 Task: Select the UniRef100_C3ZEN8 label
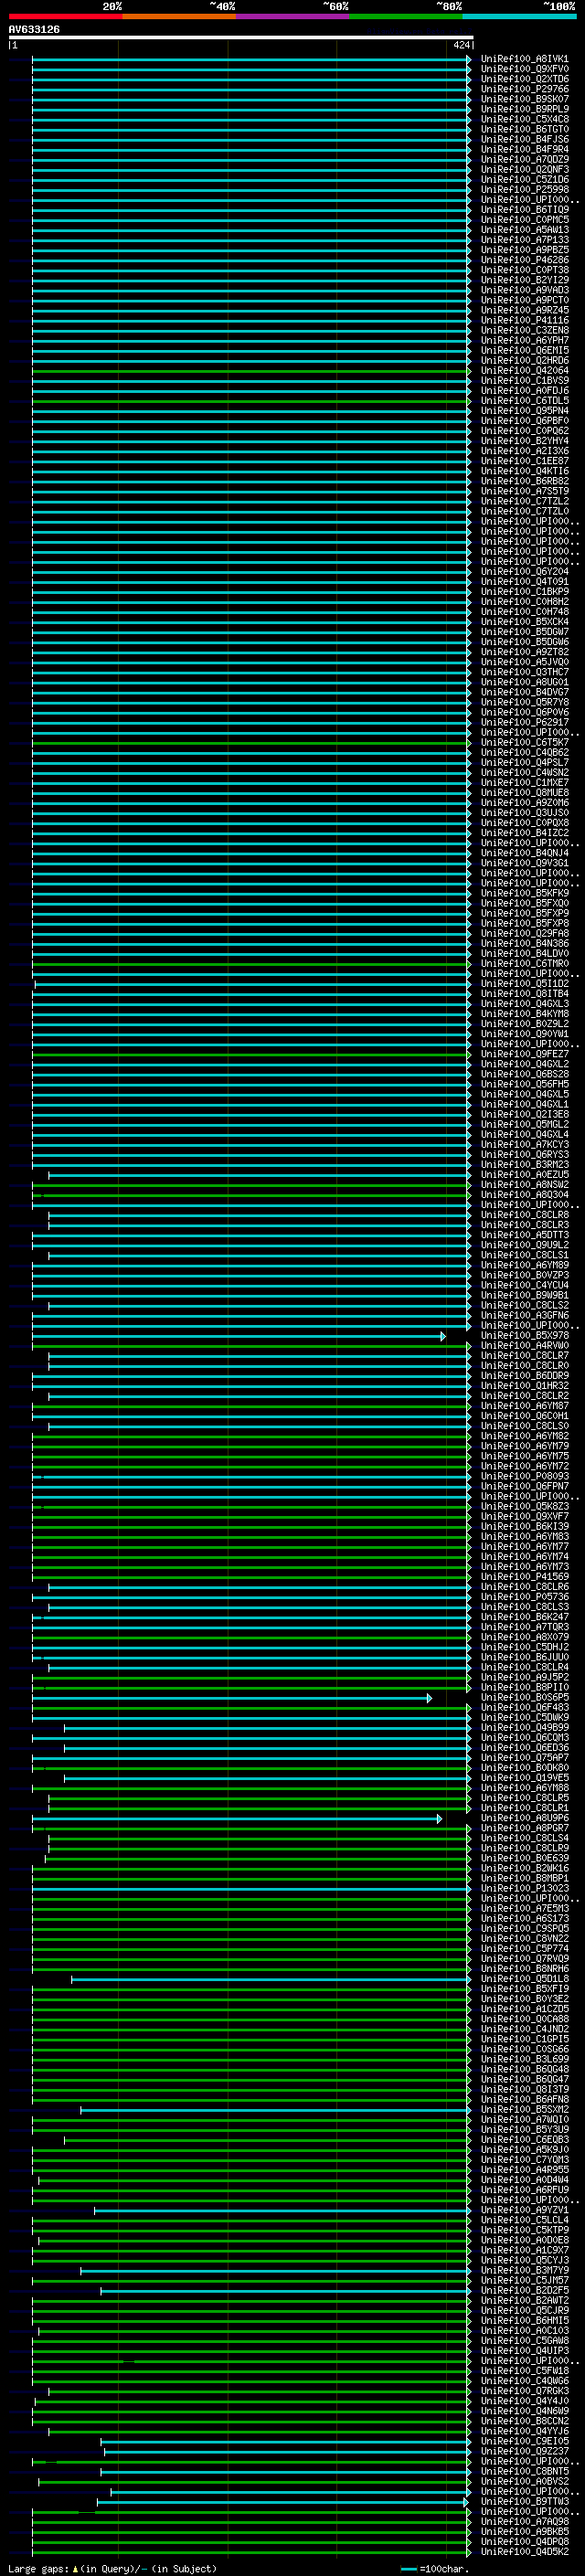pos(524,330)
